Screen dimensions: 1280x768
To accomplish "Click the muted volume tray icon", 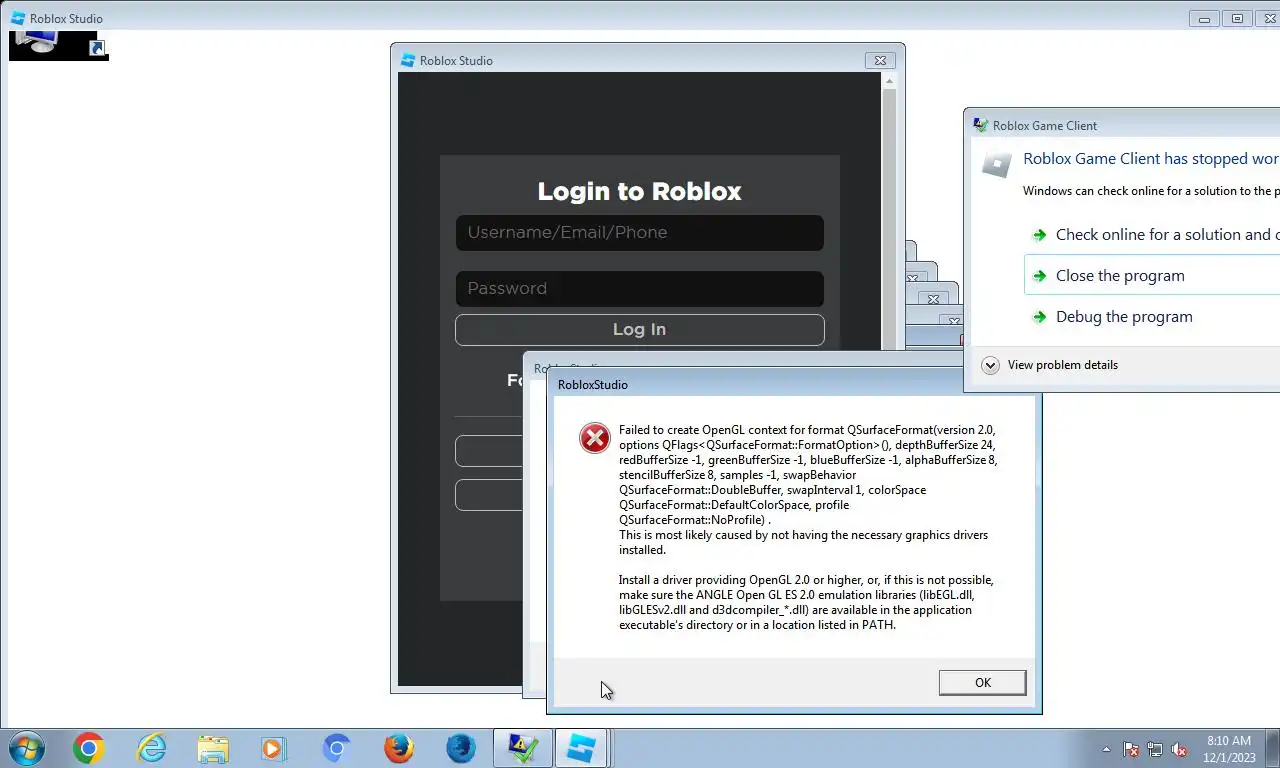I will (x=1179, y=749).
